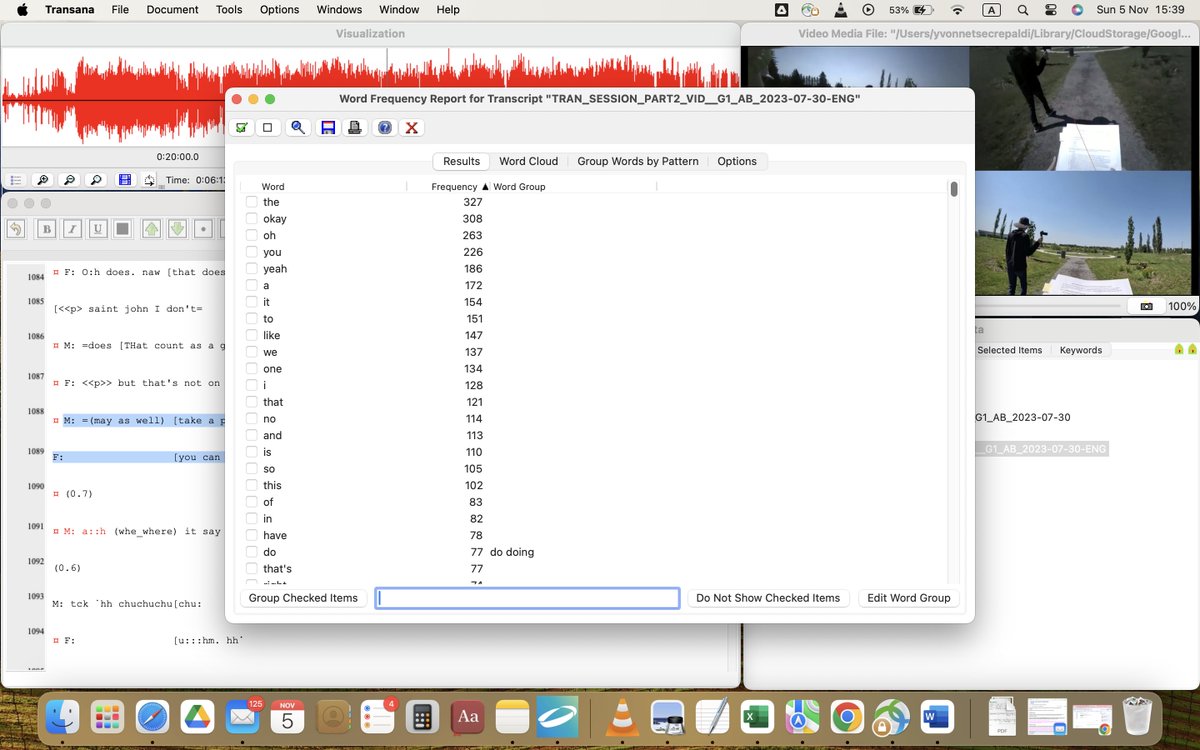Viewport: 1200px width, 750px height.
Task: Check the box for the word "like"
Action: (252, 335)
